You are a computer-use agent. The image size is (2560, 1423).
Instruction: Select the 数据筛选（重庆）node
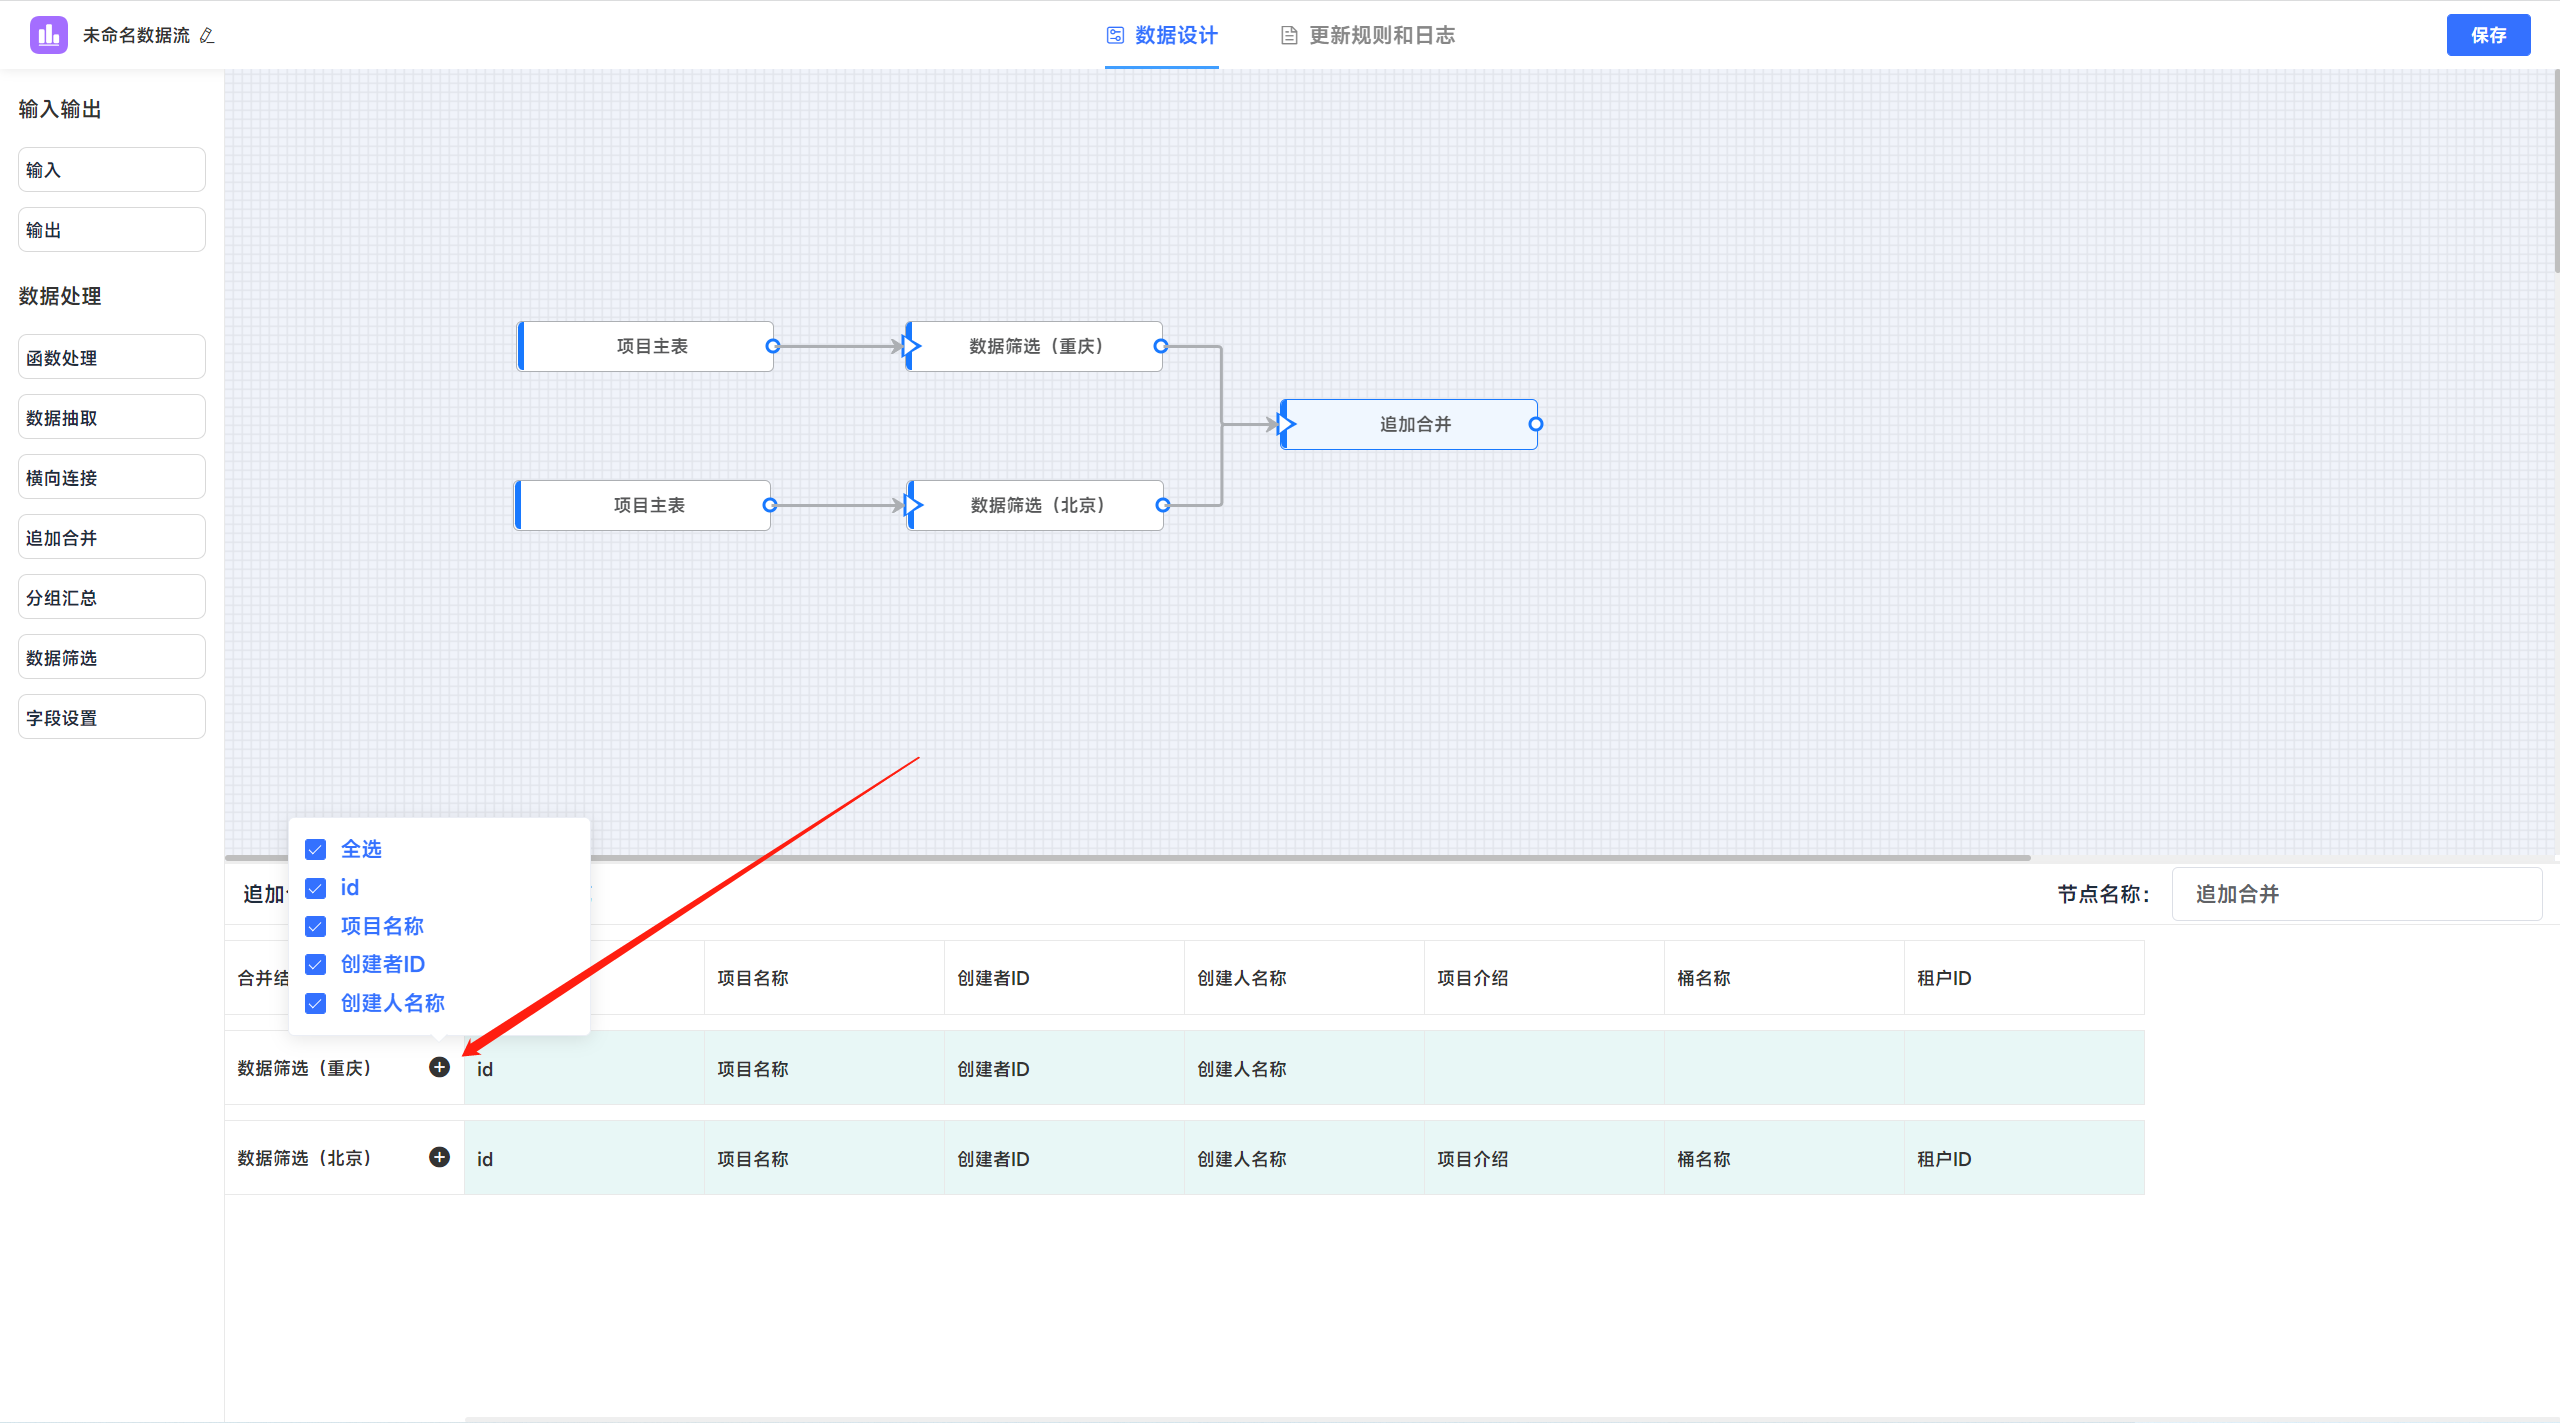click(x=1035, y=346)
